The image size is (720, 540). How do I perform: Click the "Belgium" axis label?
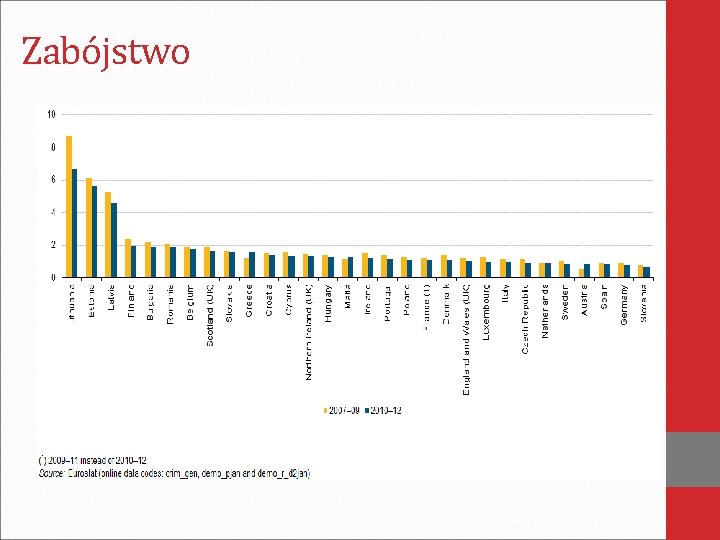(190, 303)
